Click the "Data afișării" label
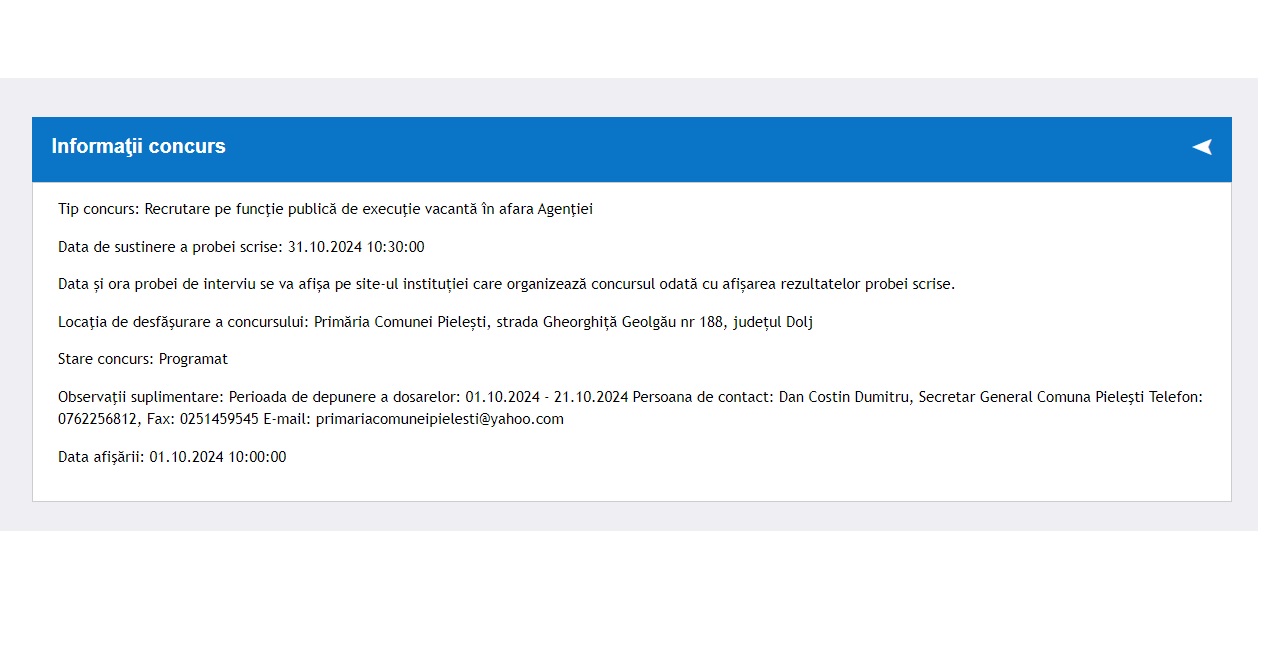Viewport: 1266px width, 648px height. click(101, 457)
